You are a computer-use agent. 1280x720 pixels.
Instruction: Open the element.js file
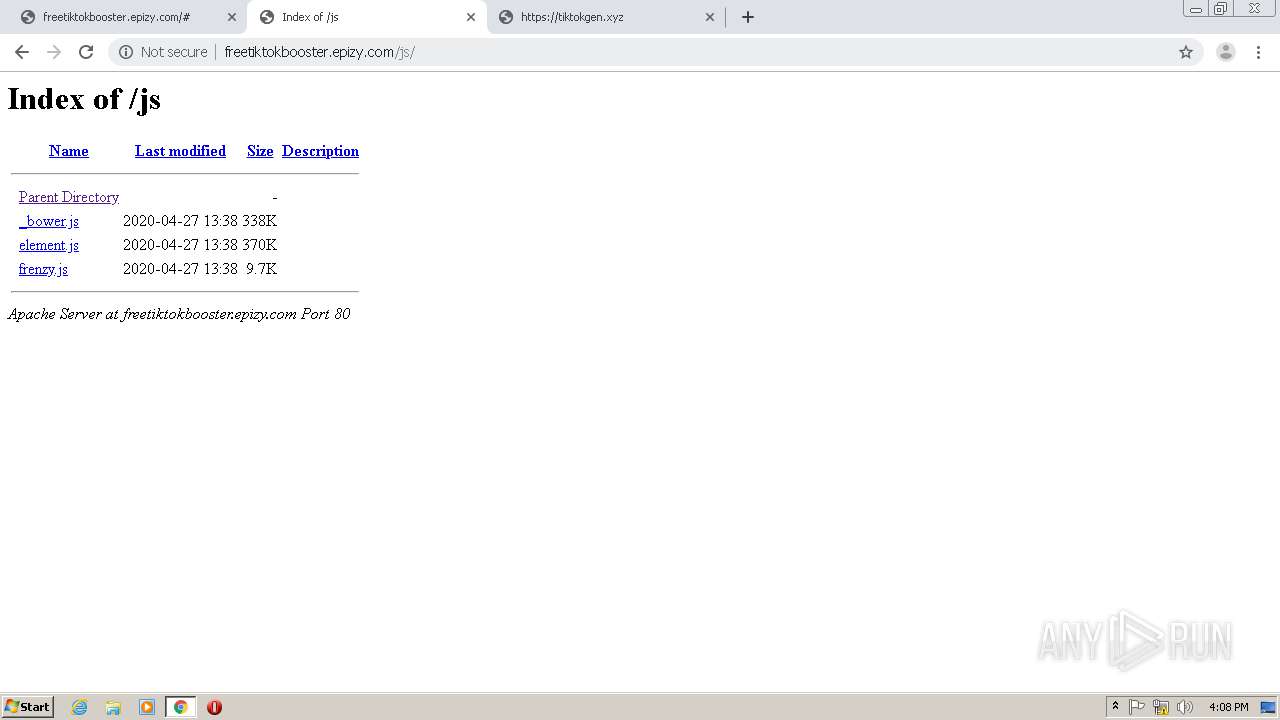click(49, 245)
